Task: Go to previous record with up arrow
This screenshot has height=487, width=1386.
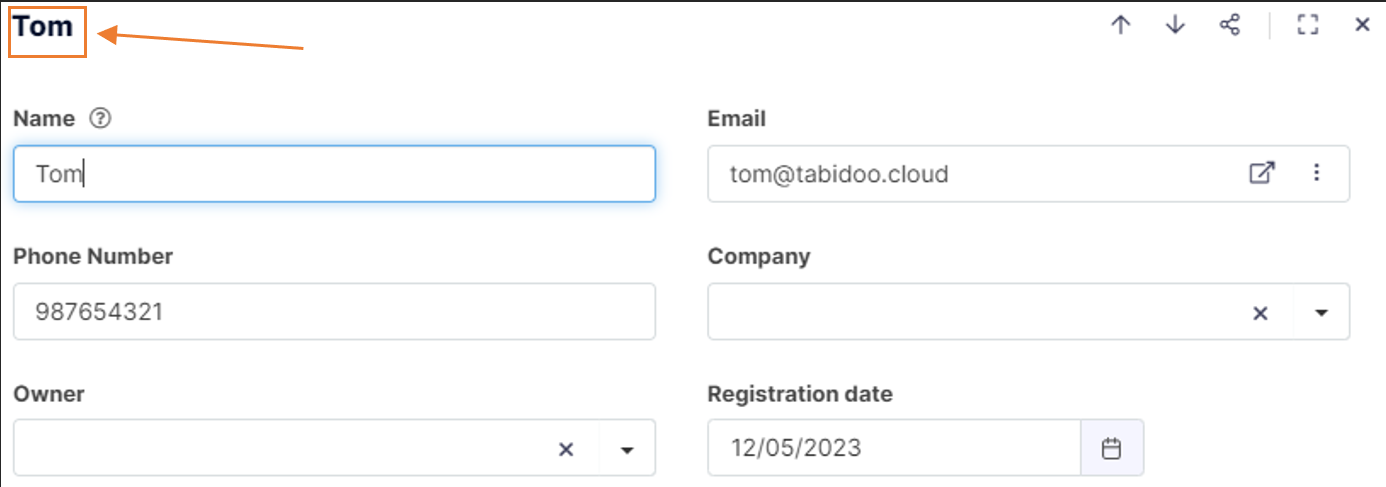Action: [x=1120, y=26]
